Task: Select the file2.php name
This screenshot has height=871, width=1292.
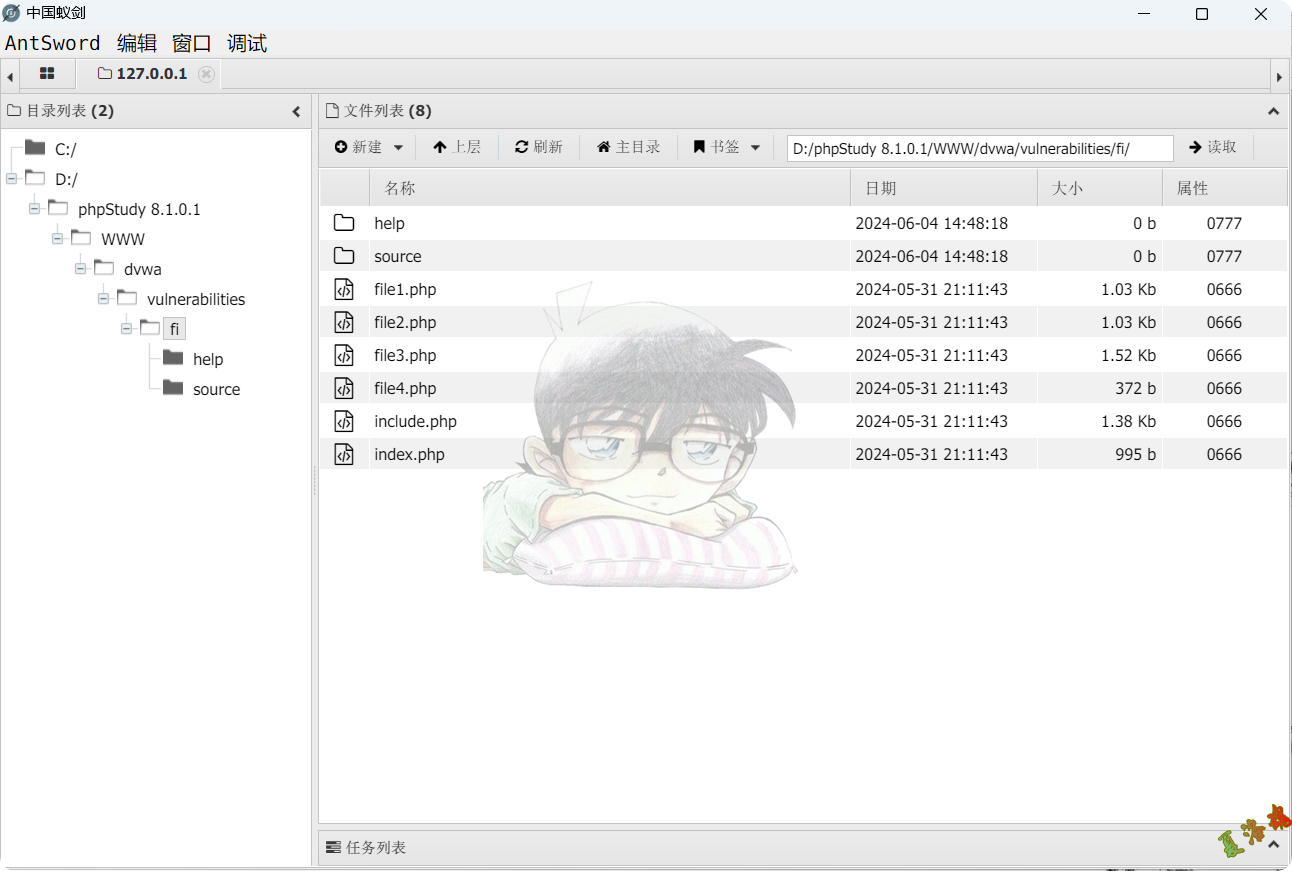Action: pyautogui.click(x=405, y=322)
